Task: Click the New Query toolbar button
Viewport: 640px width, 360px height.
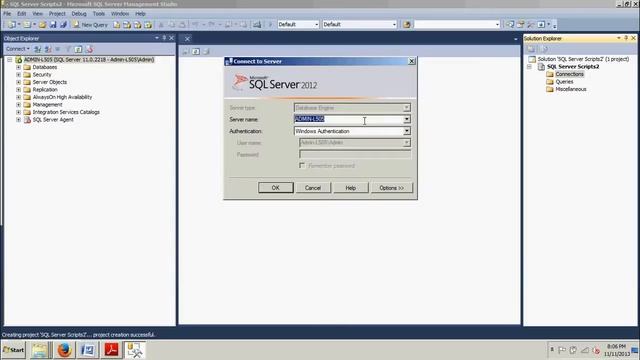Action: [x=90, y=24]
